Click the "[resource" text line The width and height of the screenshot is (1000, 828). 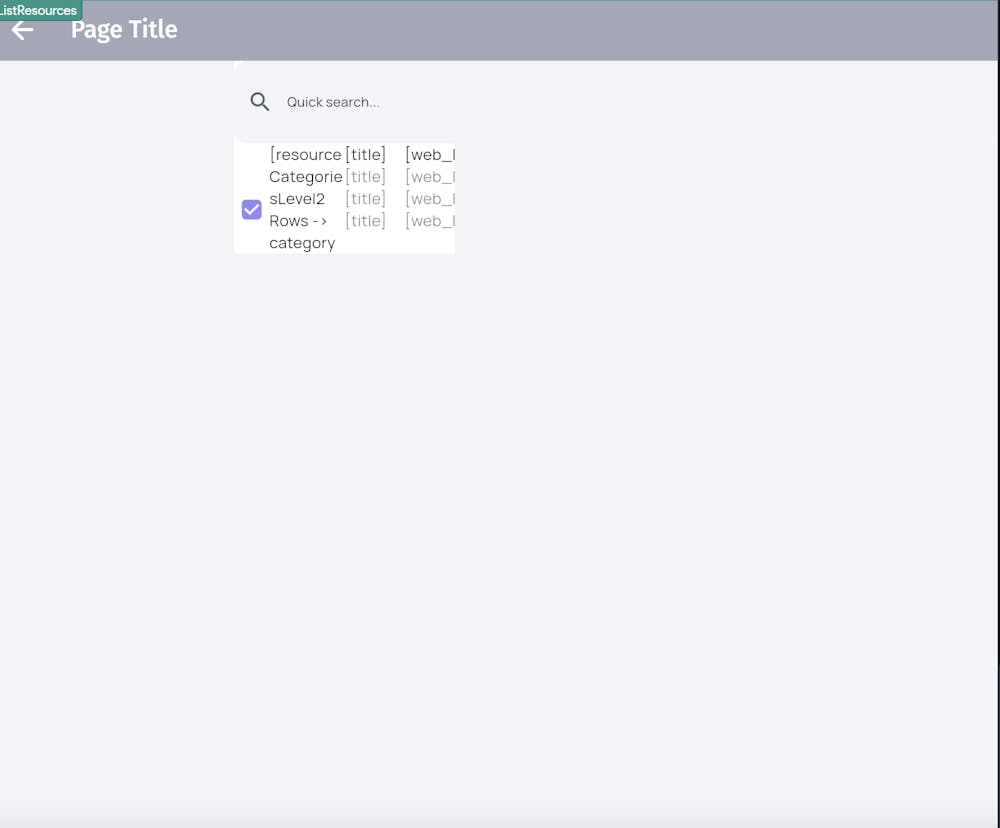(305, 155)
